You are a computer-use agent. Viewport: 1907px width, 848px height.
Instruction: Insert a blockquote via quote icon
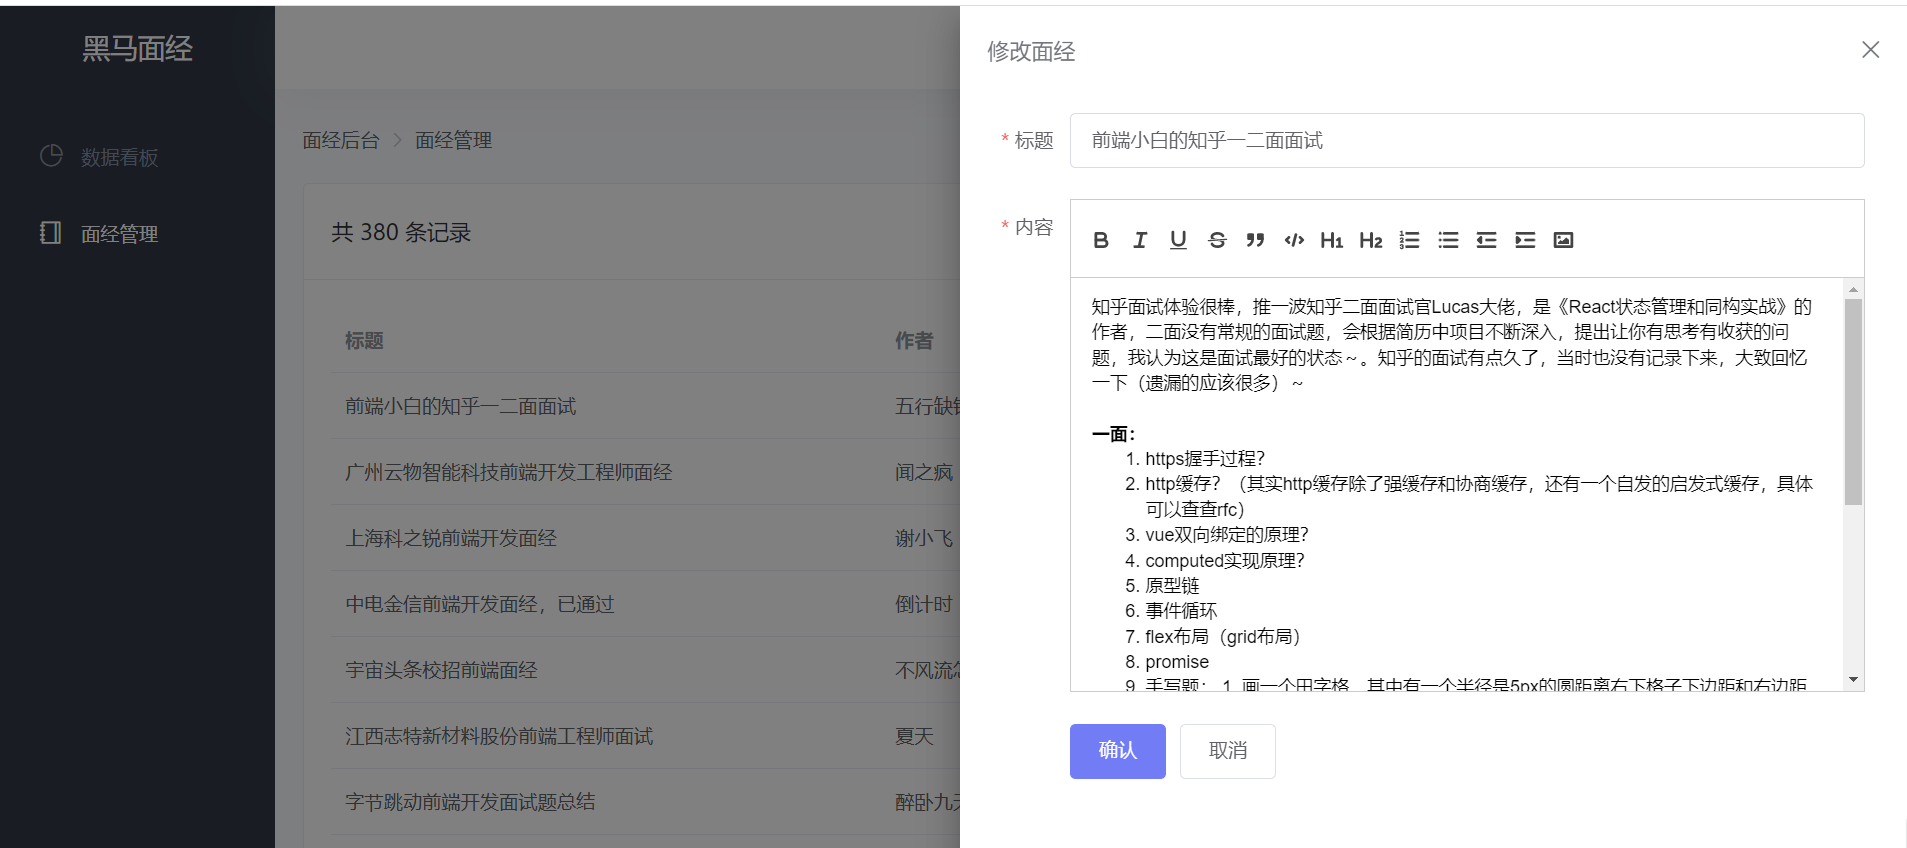pyautogui.click(x=1255, y=240)
